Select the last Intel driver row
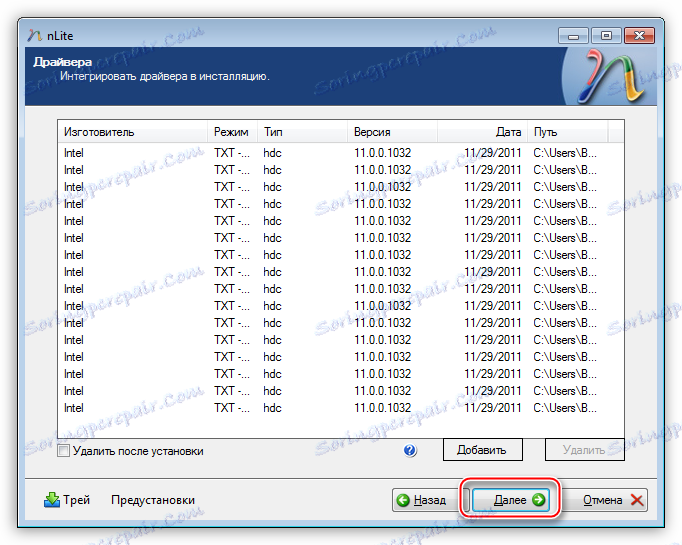 coord(341,408)
